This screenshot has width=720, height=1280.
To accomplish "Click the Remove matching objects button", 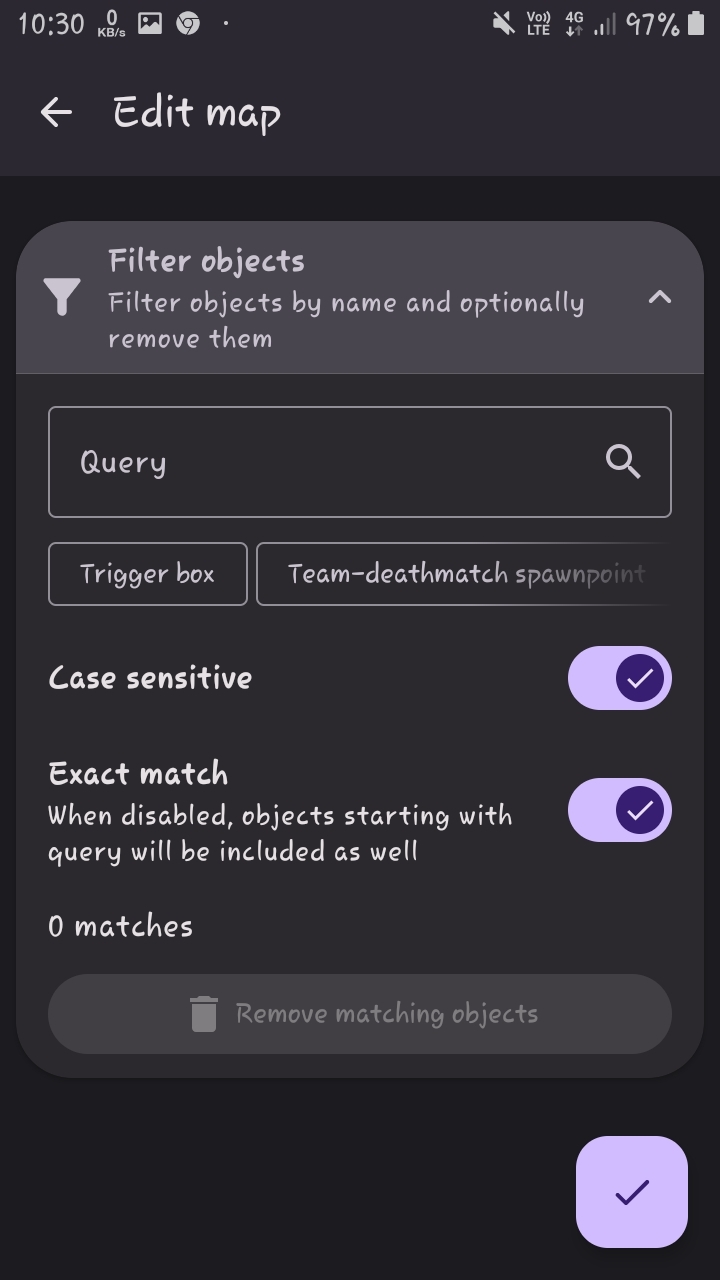I will pyautogui.click(x=360, y=1014).
